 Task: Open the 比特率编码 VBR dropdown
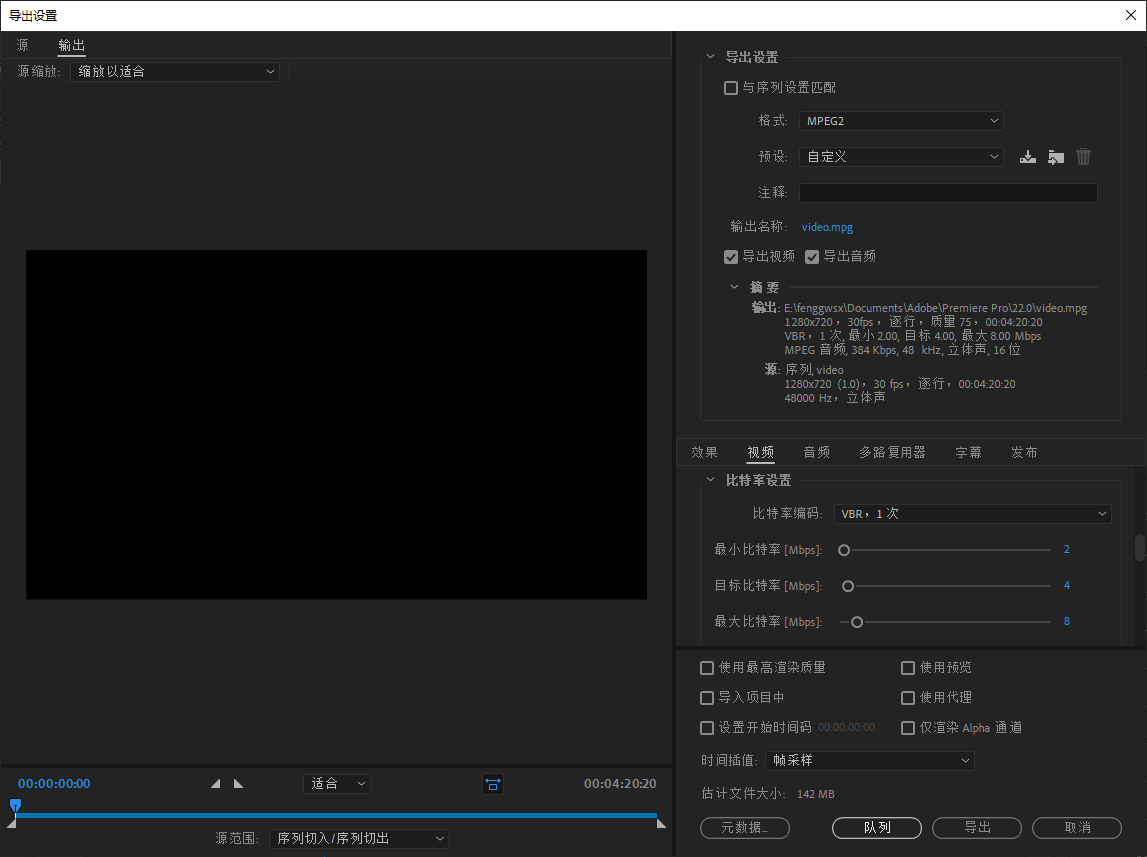(972, 514)
